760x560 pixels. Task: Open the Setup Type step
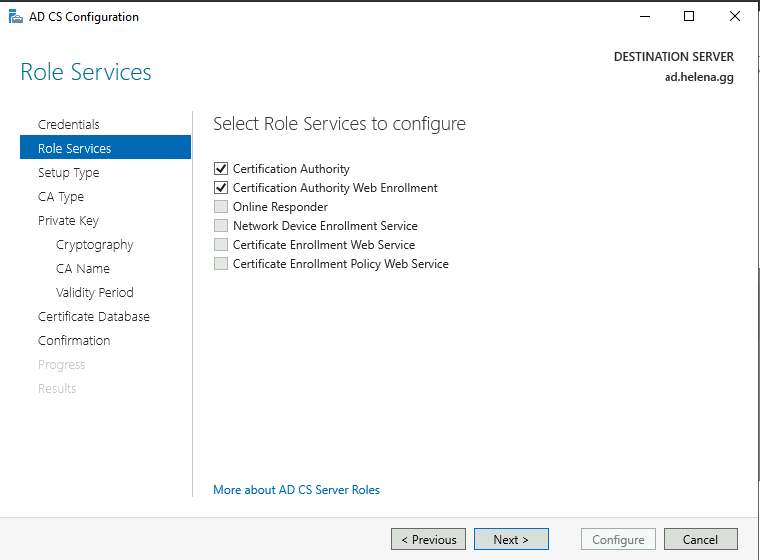point(69,173)
